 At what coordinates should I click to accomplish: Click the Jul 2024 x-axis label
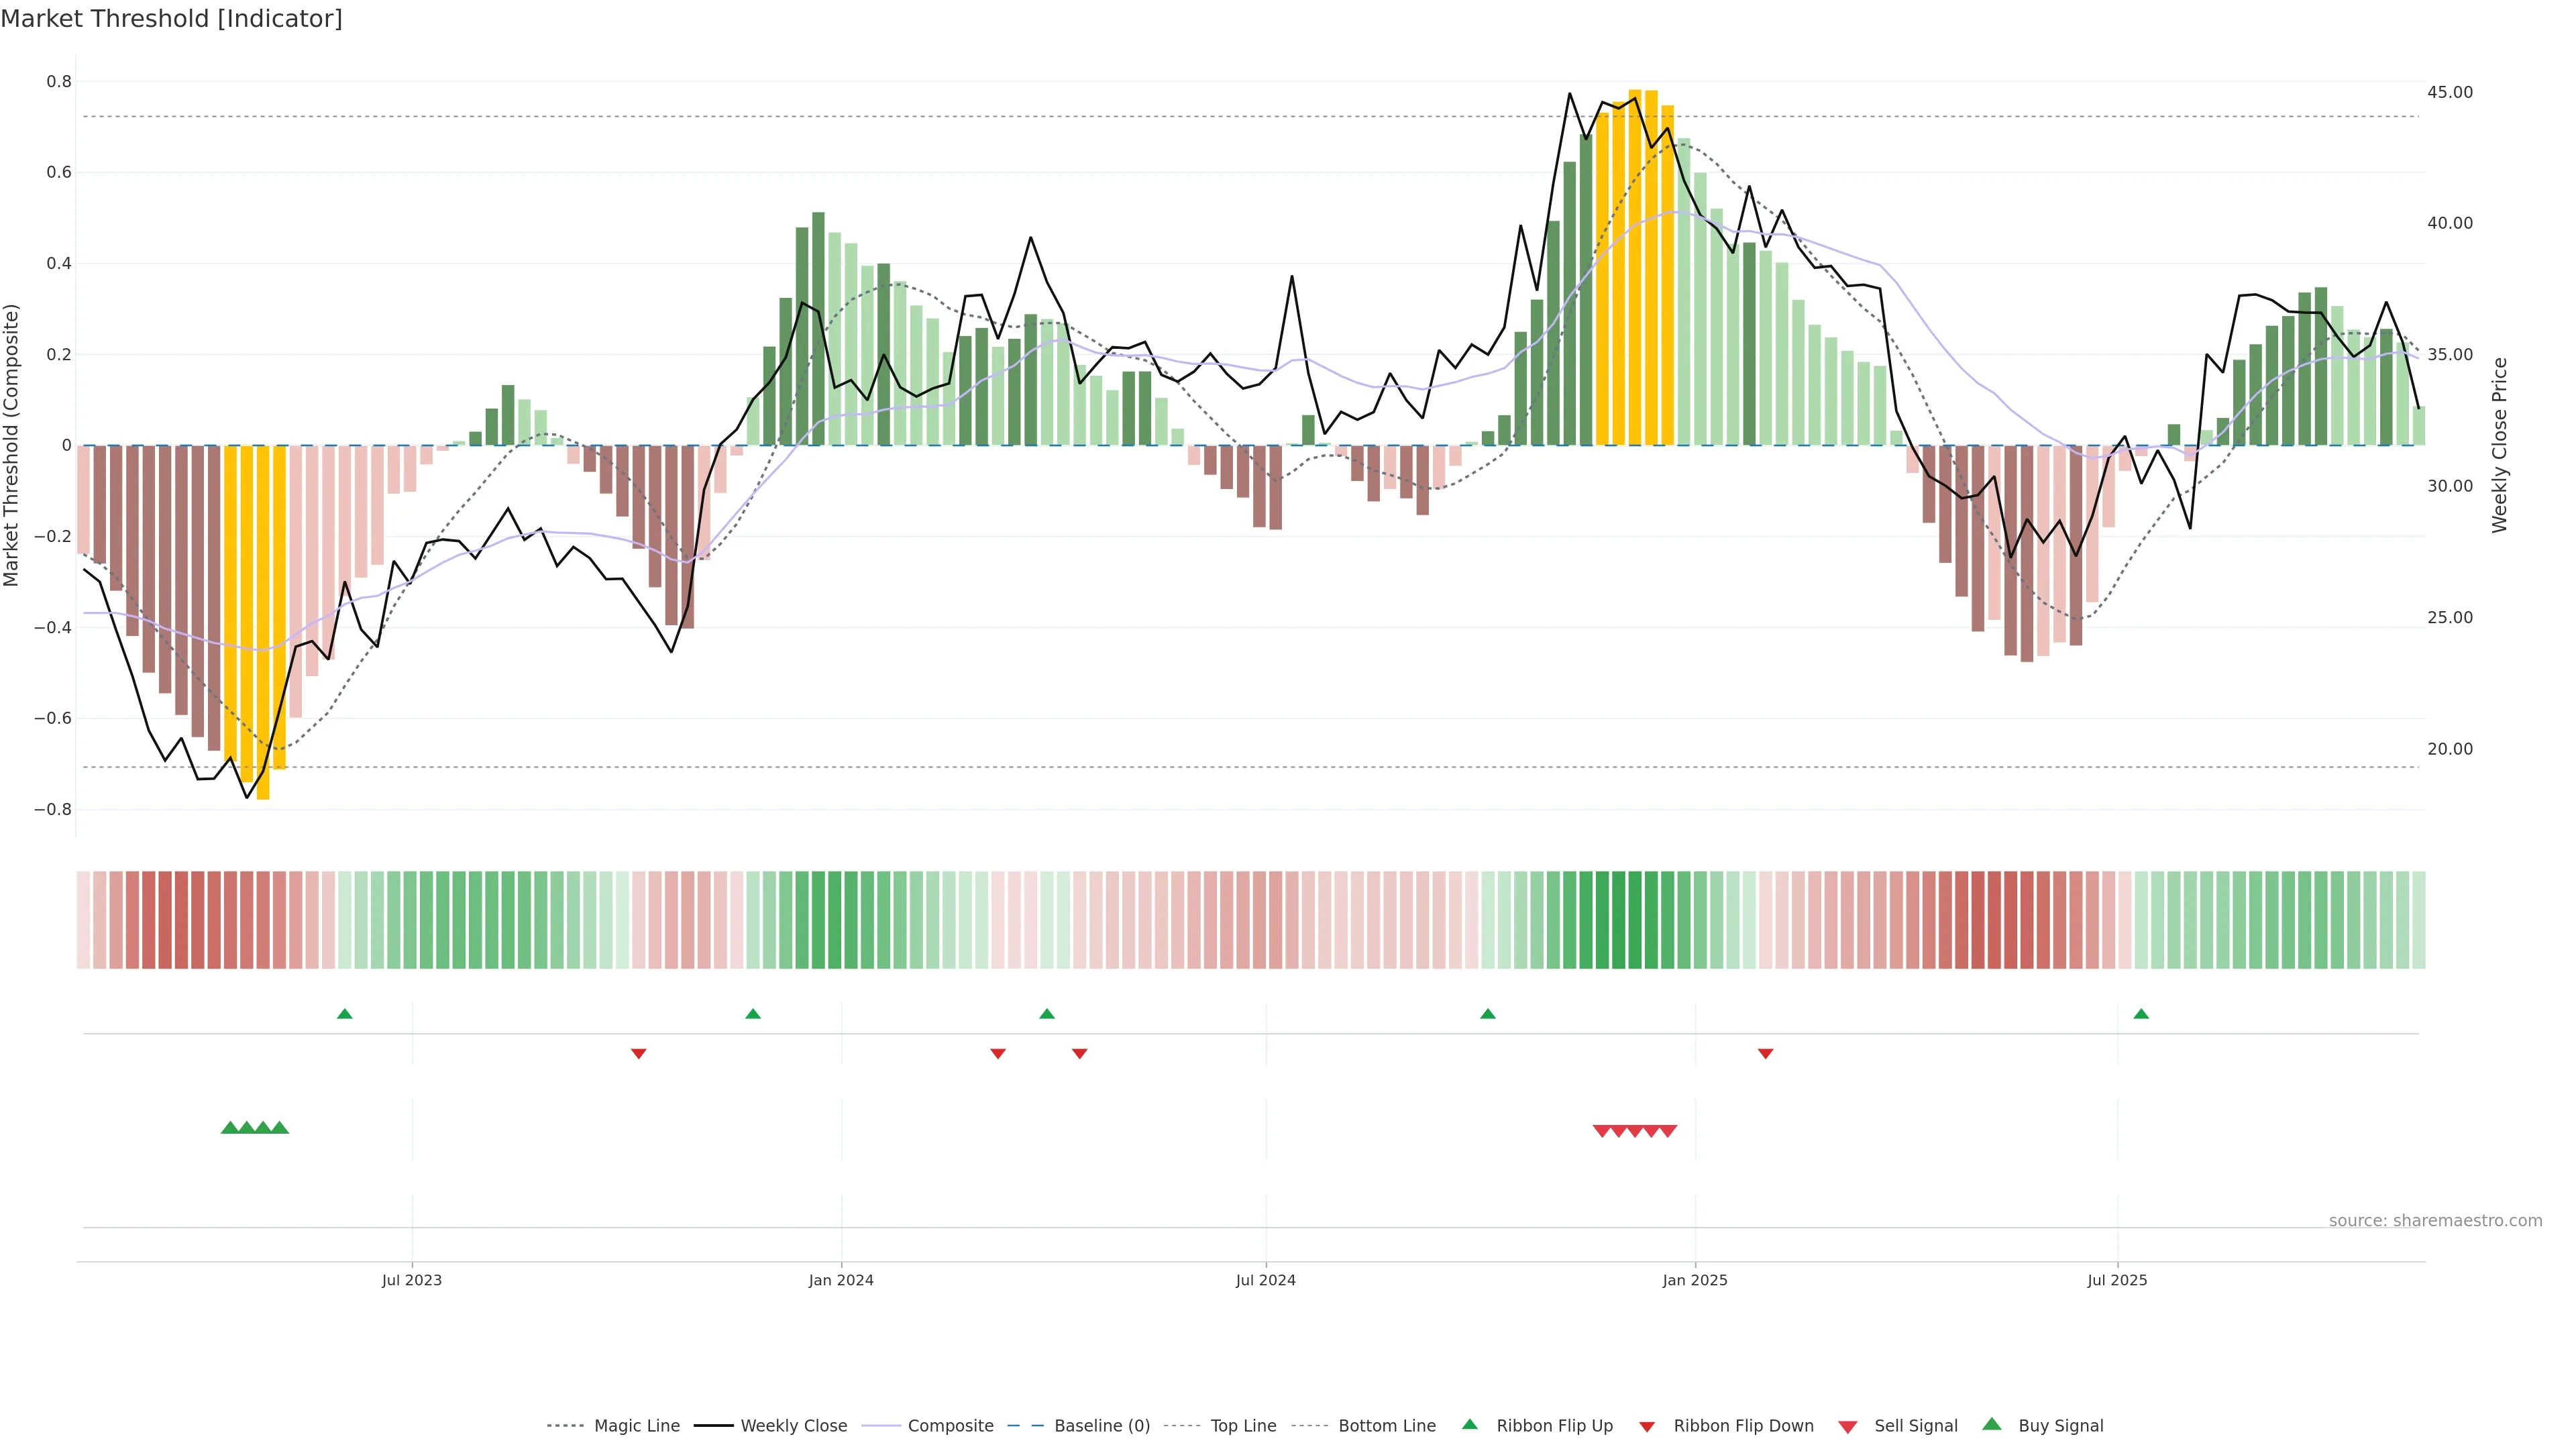coord(1265,1280)
